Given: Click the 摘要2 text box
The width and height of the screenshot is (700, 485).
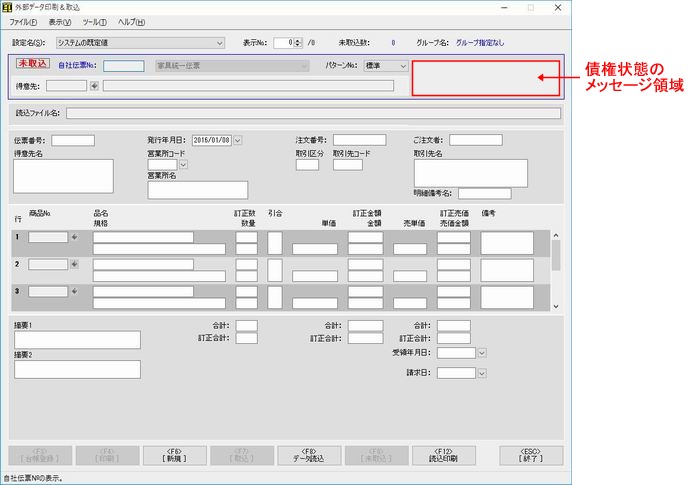Looking at the screenshot, I should pos(77,370).
